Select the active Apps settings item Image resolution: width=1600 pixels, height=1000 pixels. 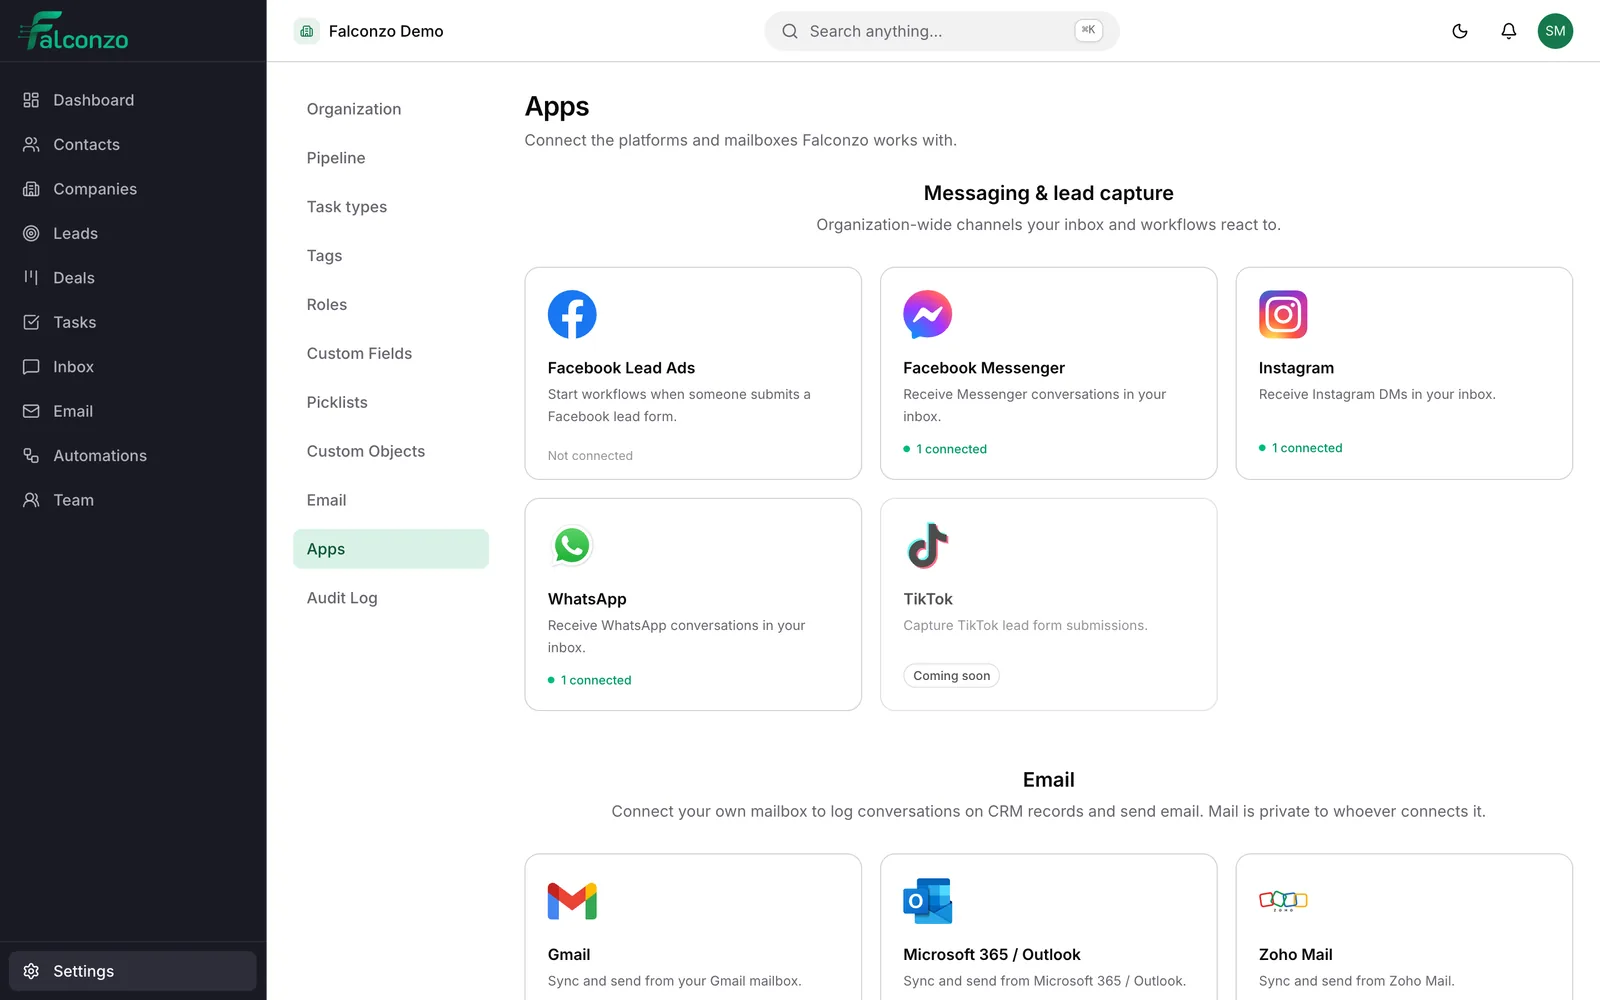pyautogui.click(x=391, y=549)
